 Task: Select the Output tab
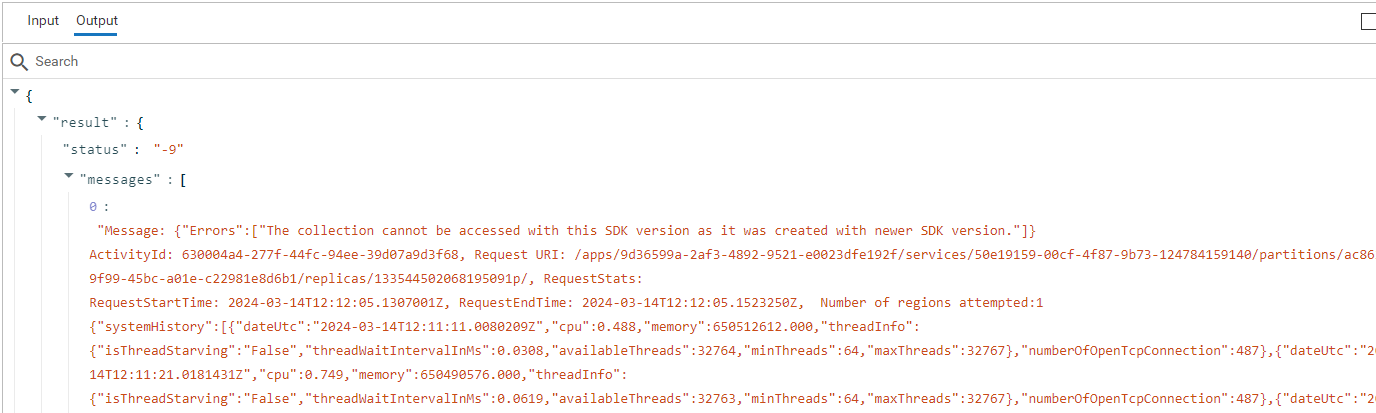pyautogui.click(x=97, y=21)
